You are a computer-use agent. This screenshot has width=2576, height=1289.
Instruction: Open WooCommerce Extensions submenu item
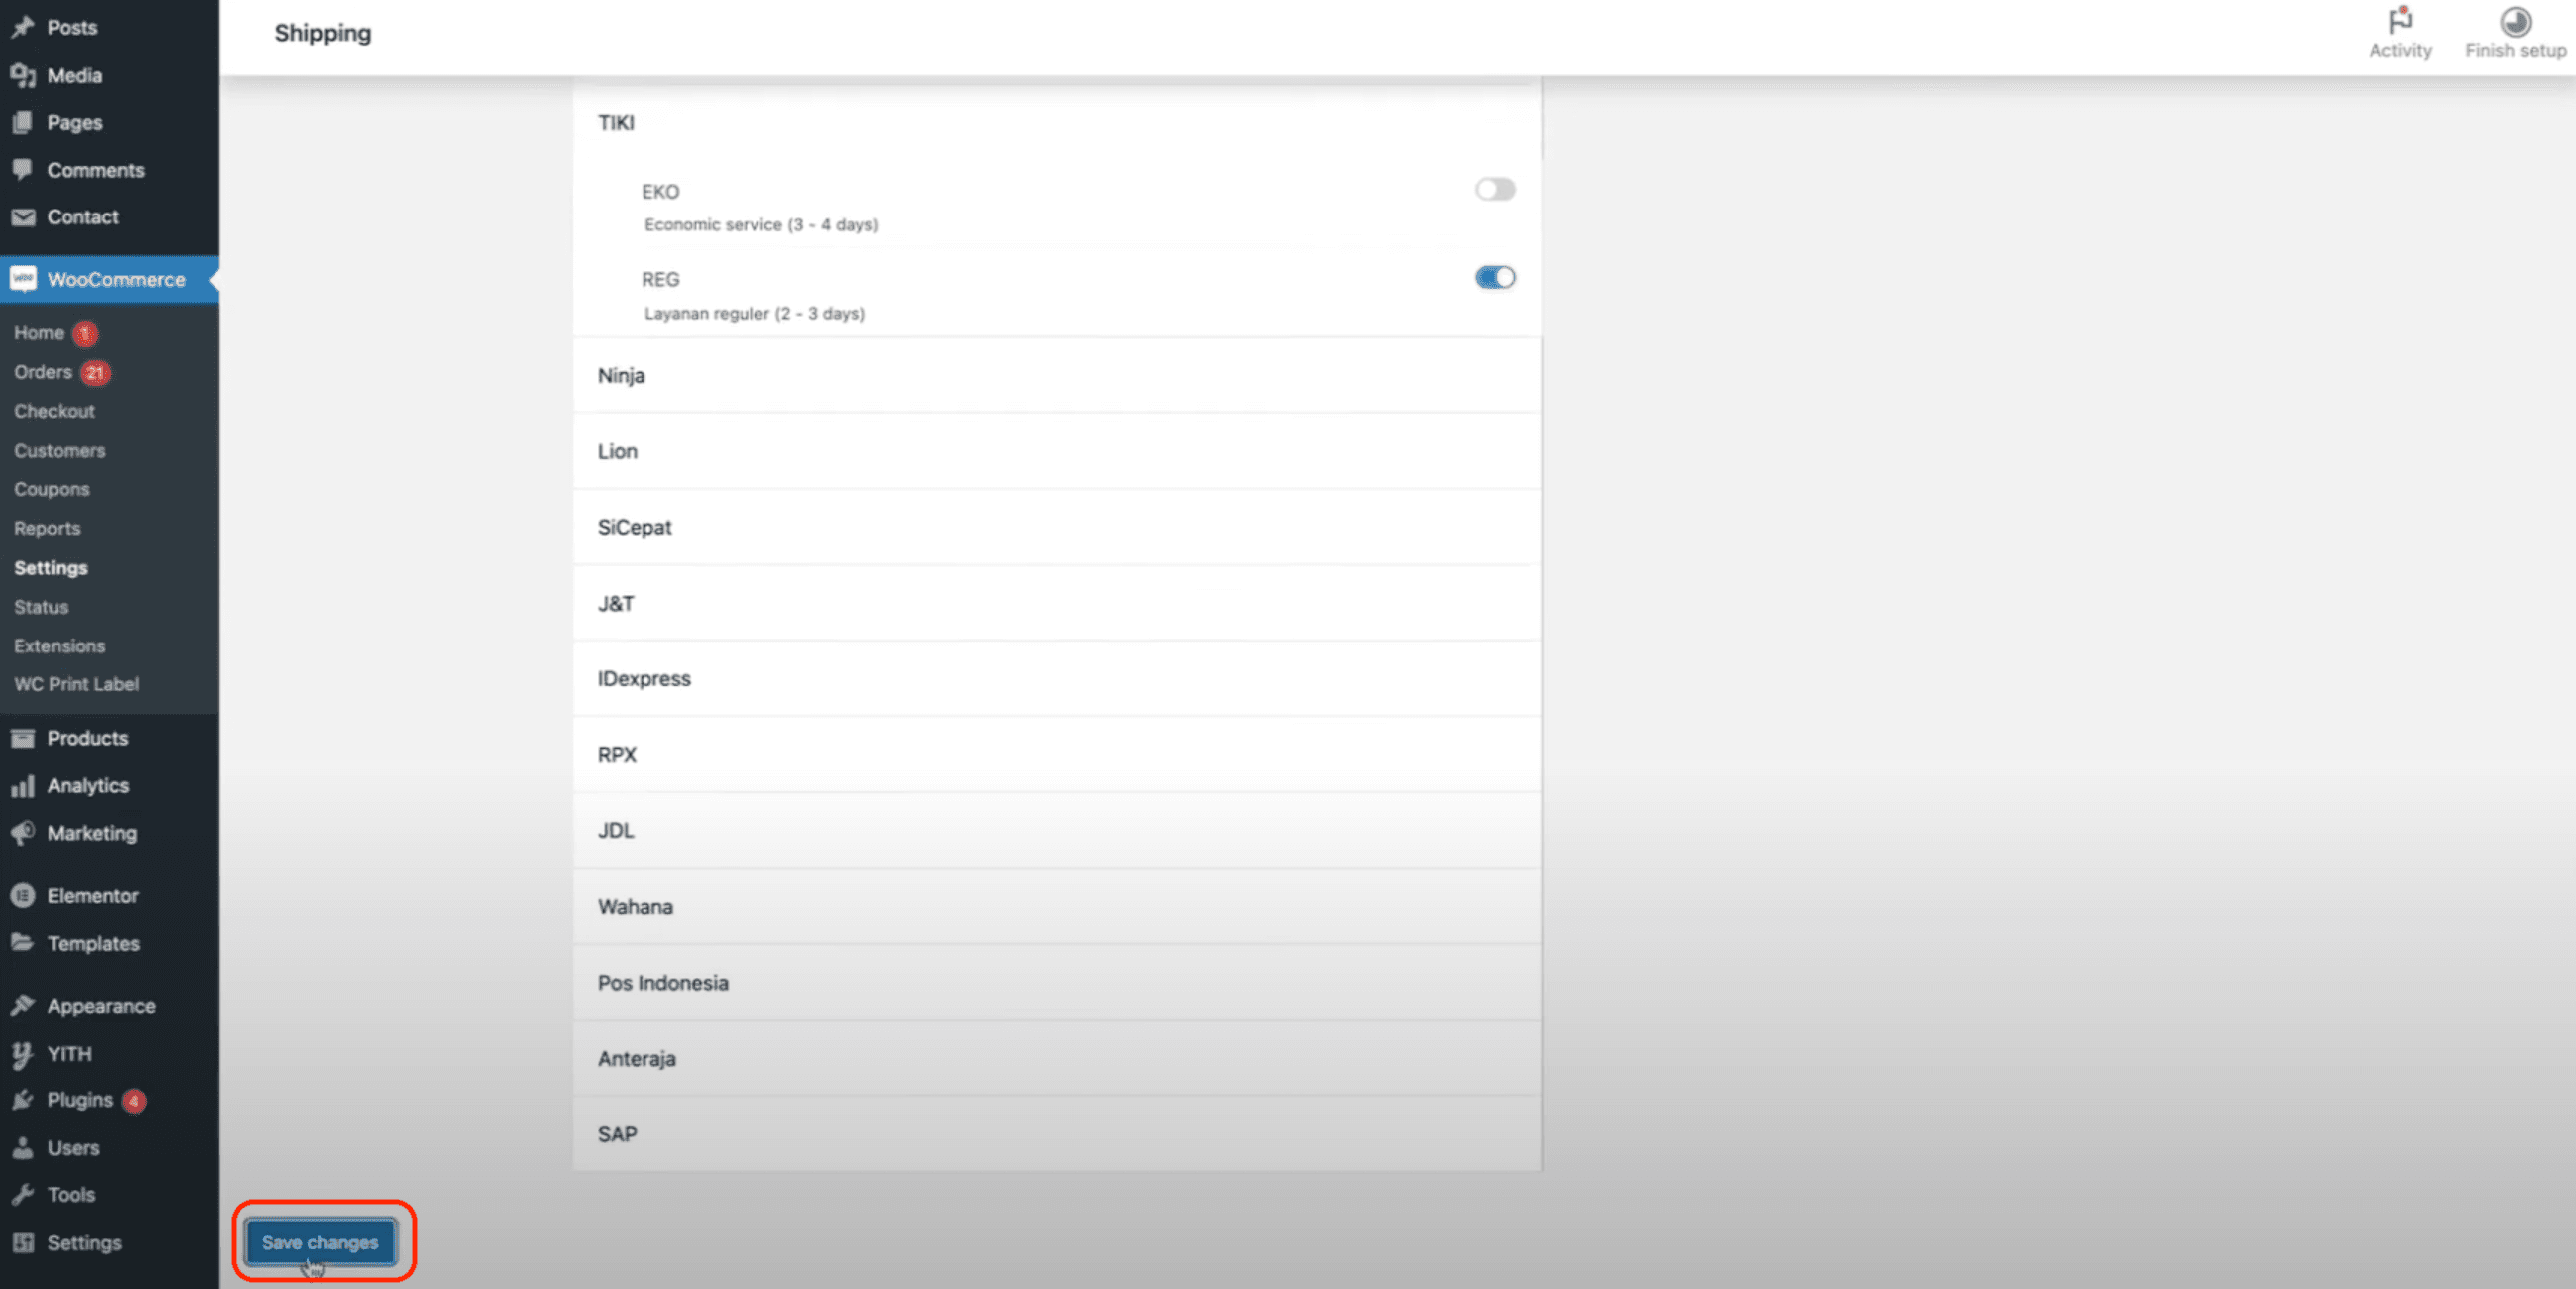click(x=59, y=645)
